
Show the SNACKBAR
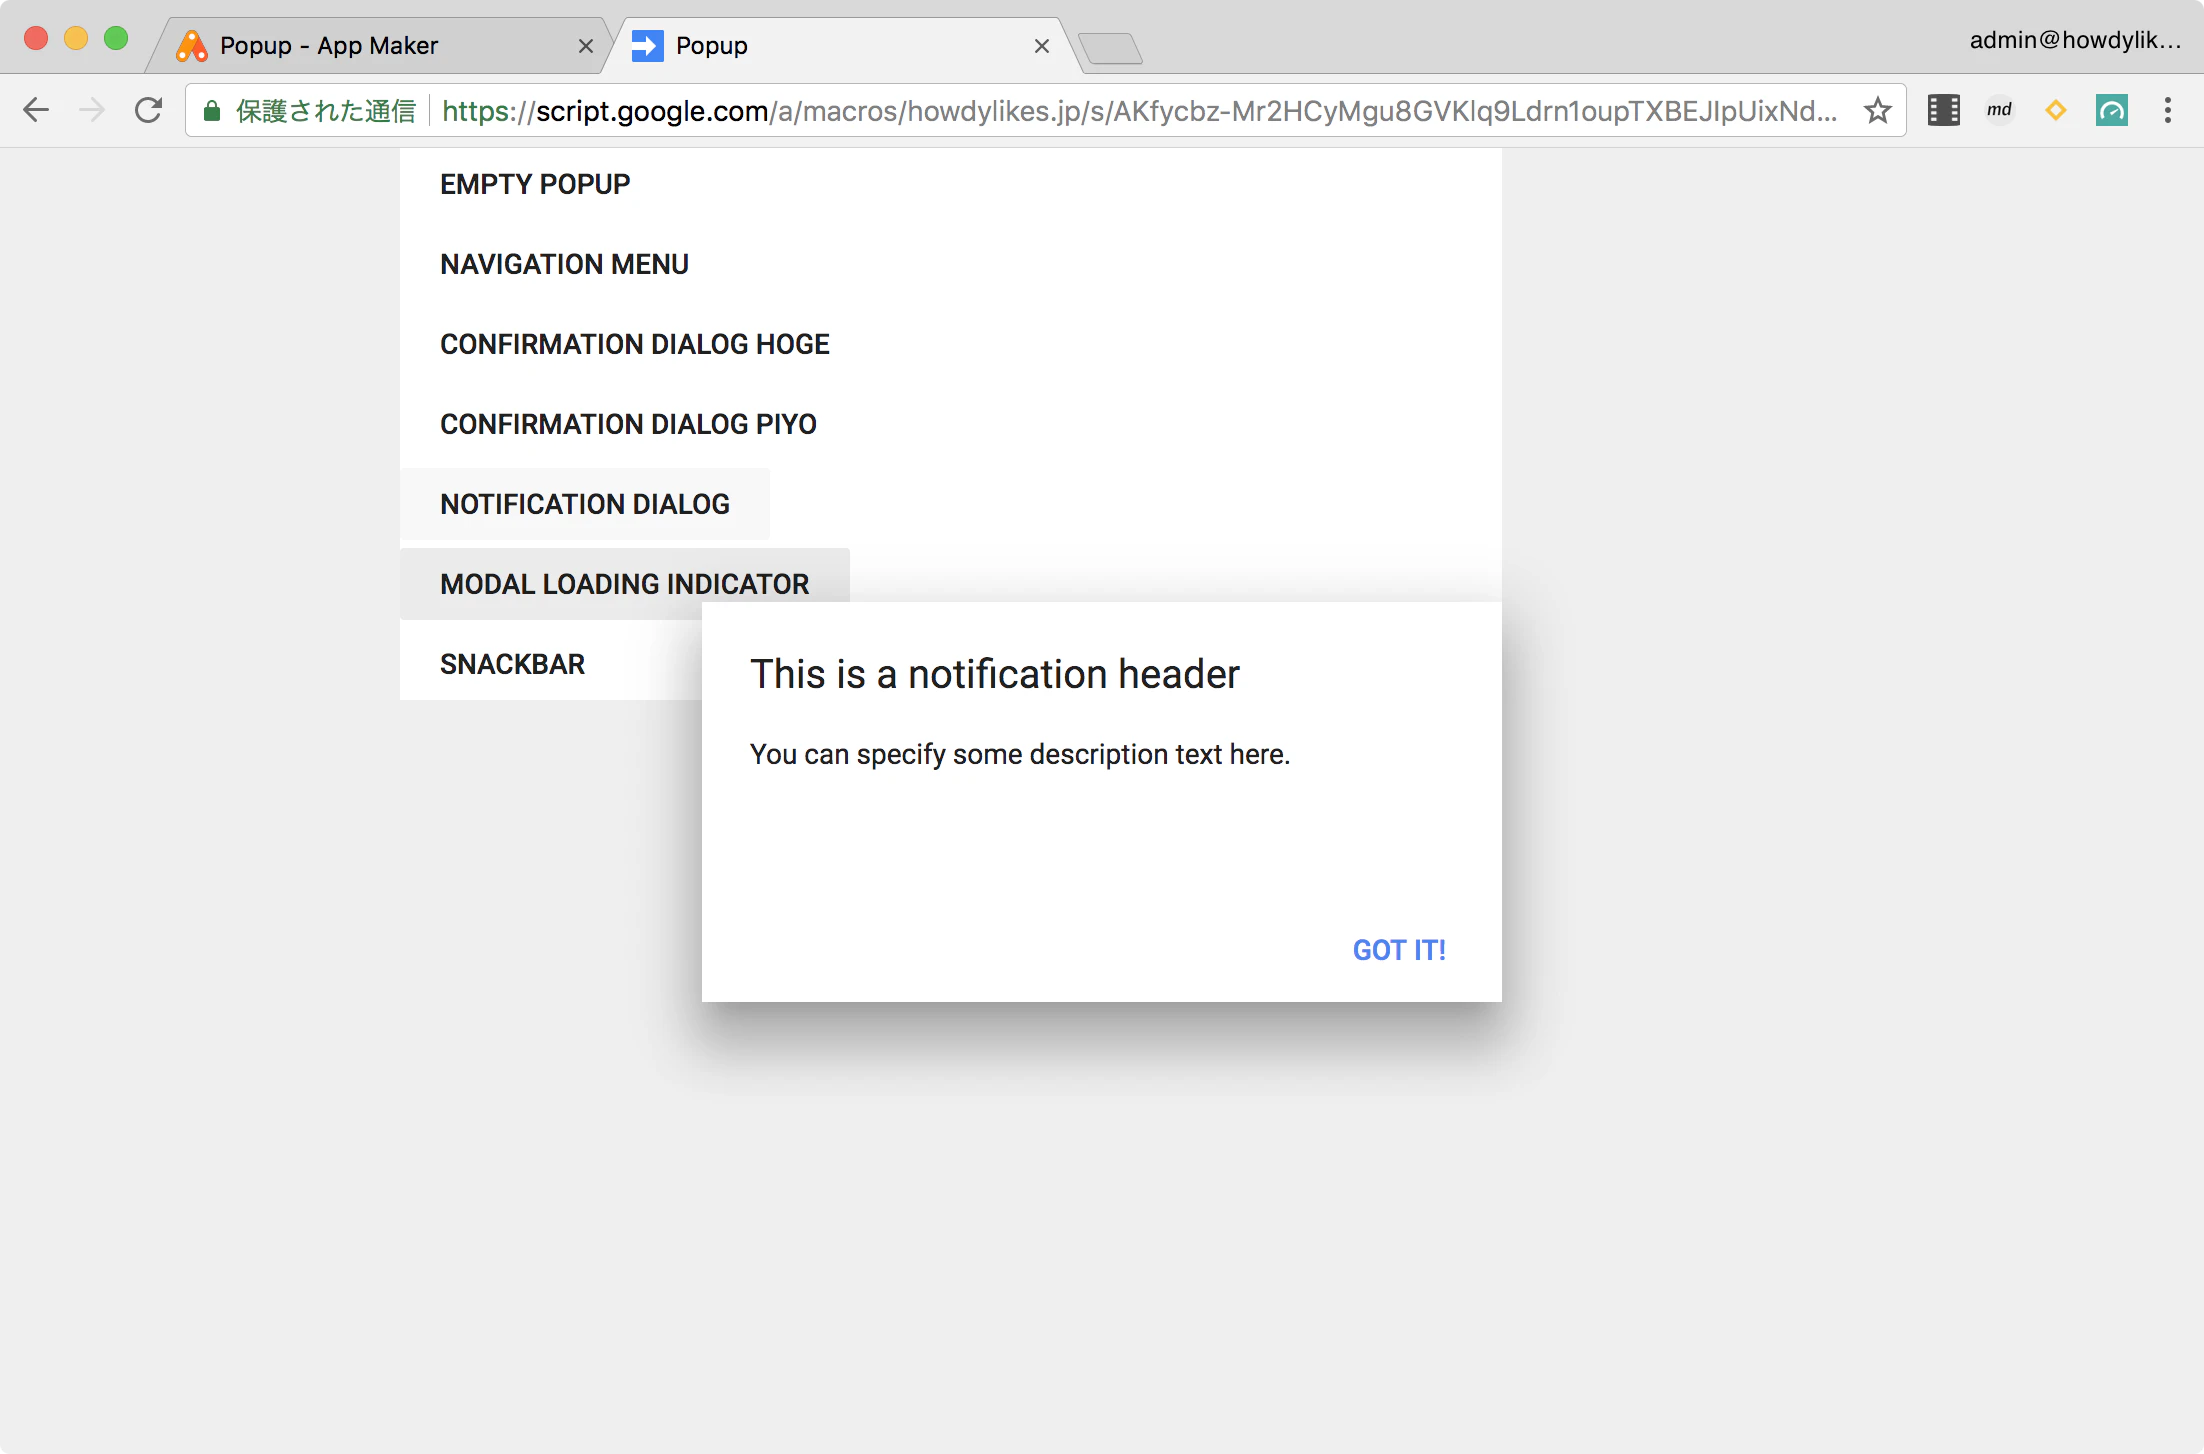click(x=513, y=664)
